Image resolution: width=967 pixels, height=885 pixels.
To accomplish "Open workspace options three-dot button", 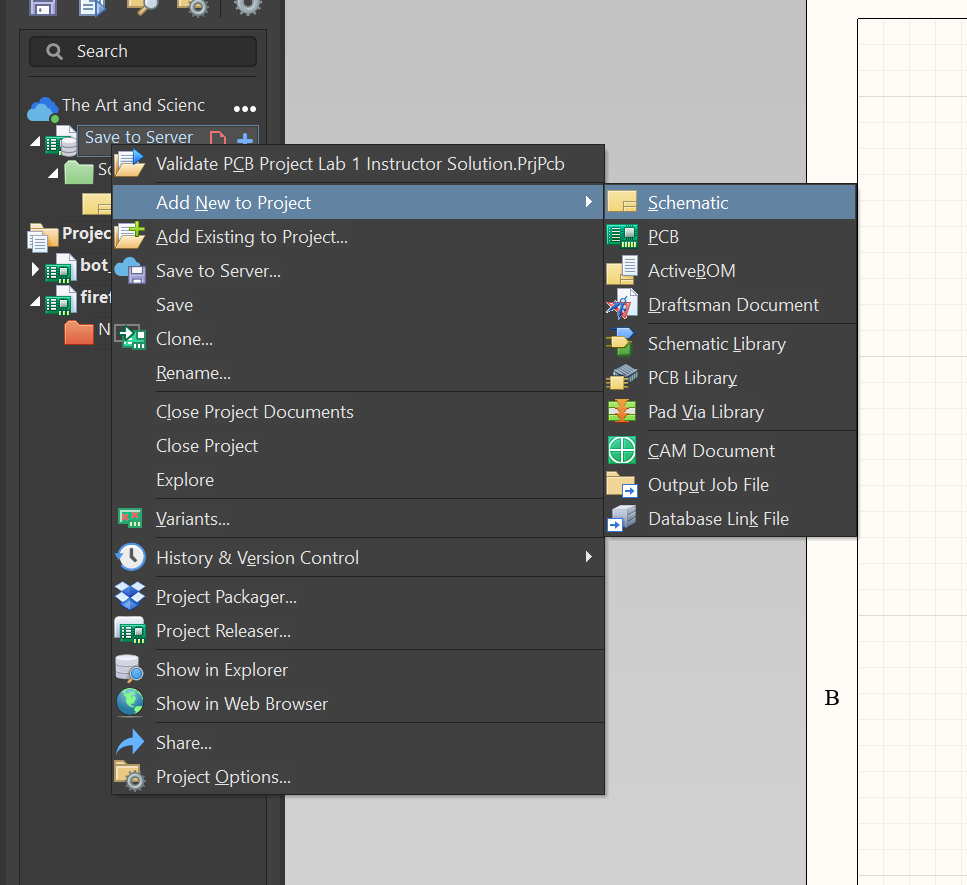I will pyautogui.click(x=245, y=109).
